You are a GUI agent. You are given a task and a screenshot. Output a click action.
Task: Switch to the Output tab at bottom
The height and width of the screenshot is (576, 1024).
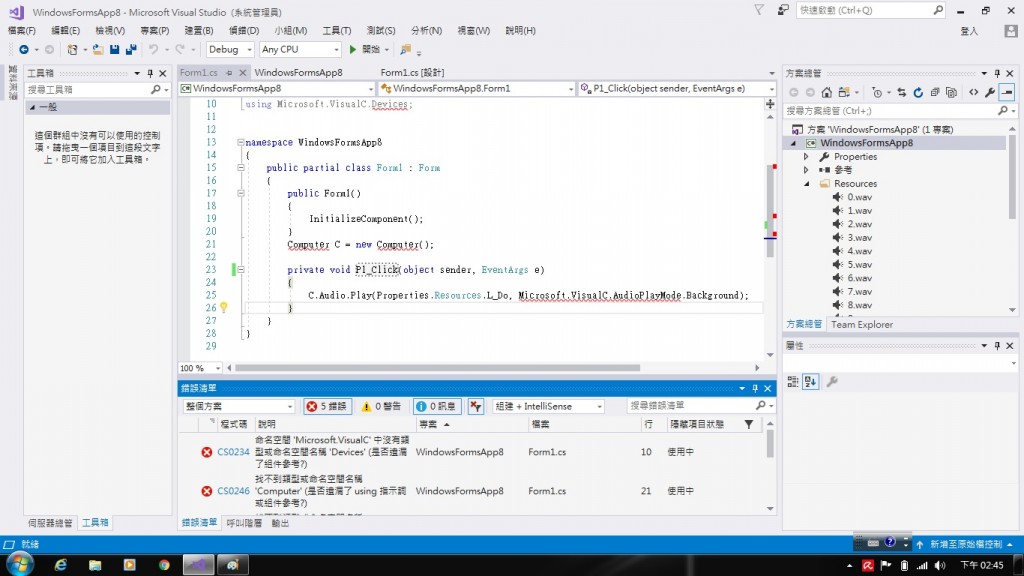[280, 523]
